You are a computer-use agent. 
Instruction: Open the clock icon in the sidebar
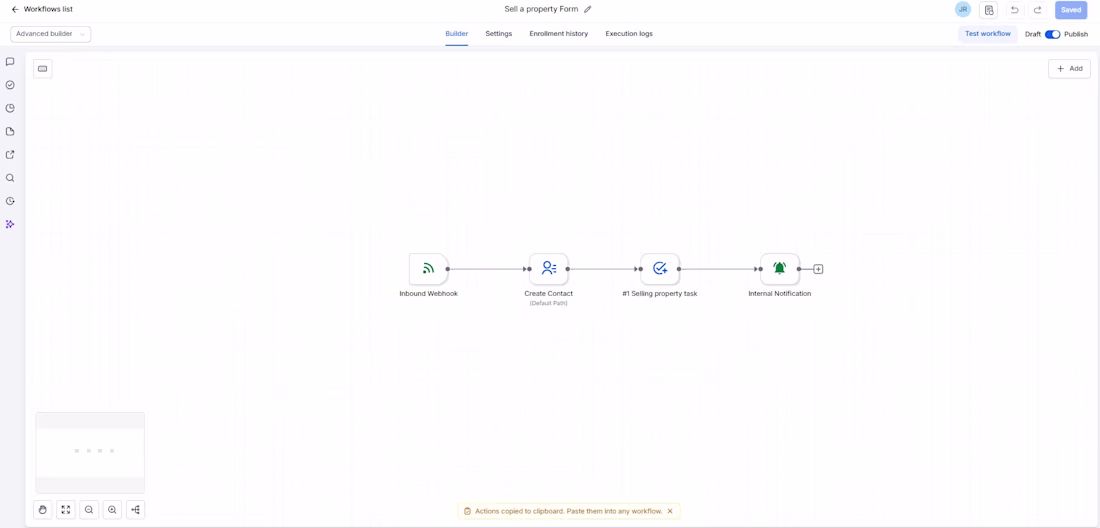click(10, 108)
